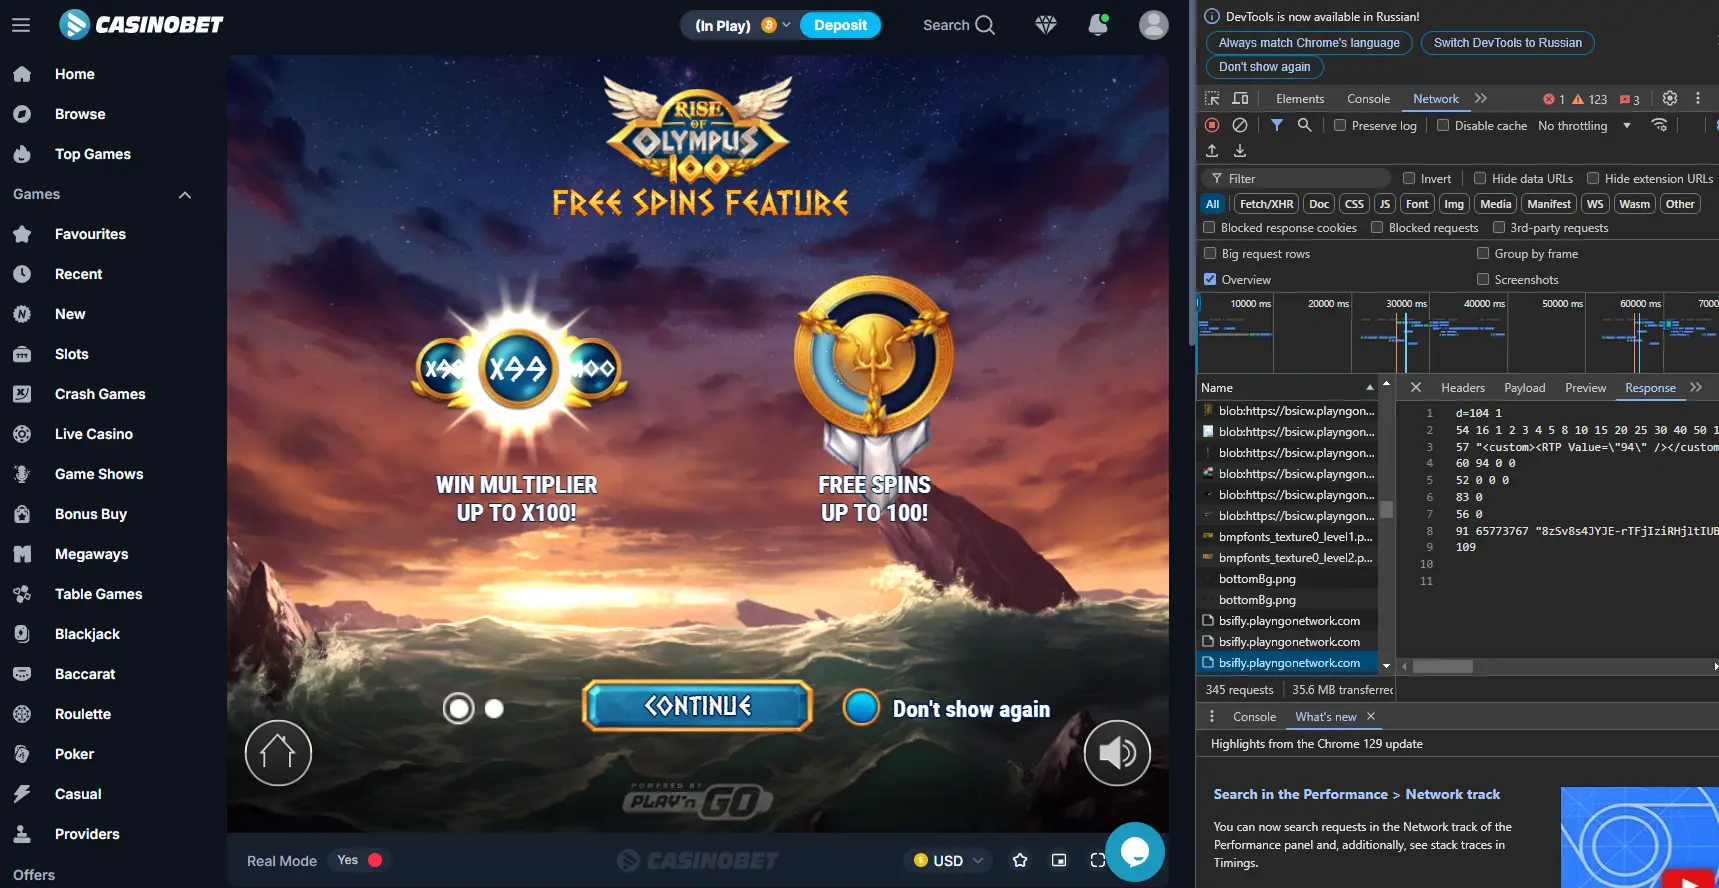Click the game's home icon button
1719x888 pixels.
(278, 753)
